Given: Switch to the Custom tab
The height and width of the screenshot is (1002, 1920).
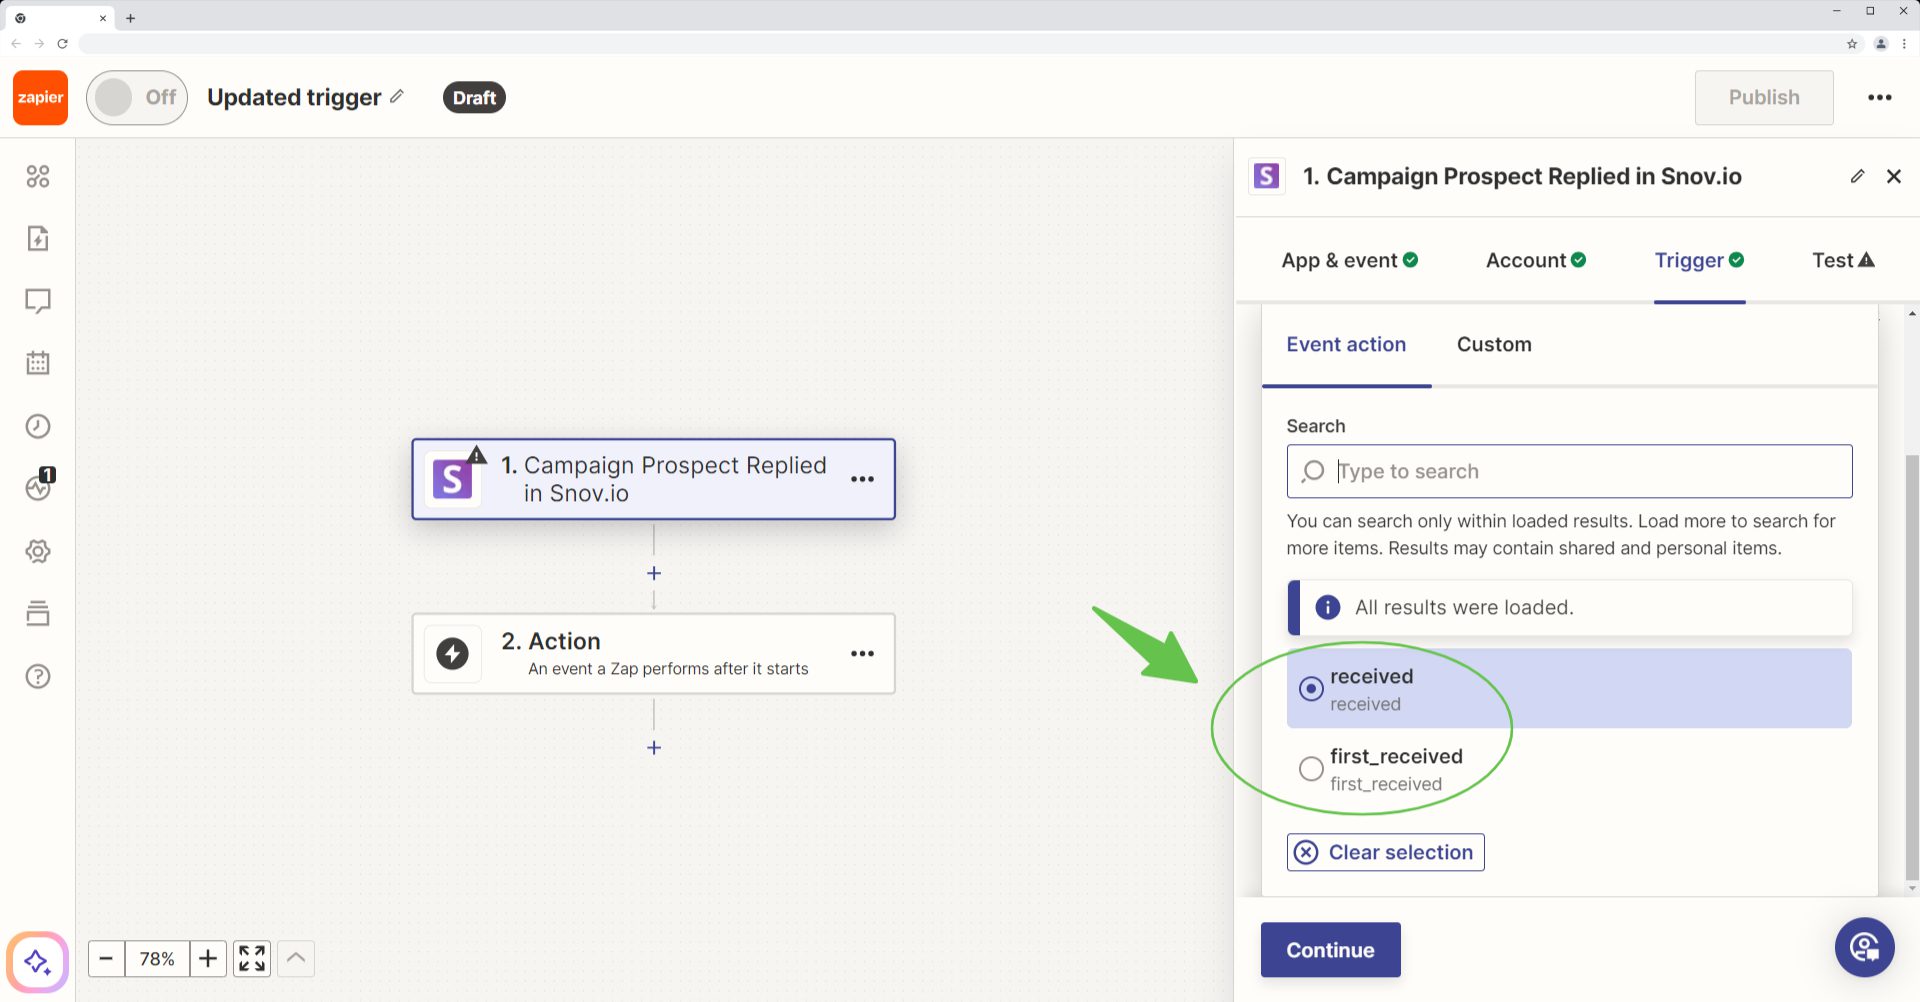Looking at the screenshot, I should click(1494, 344).
